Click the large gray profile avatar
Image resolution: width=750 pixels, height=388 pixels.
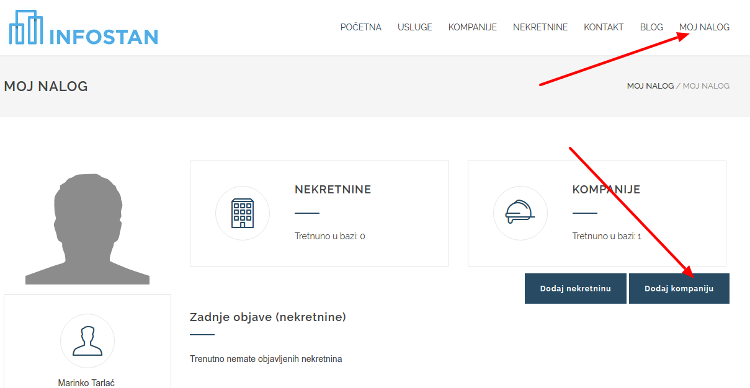[x=87, y=229]
